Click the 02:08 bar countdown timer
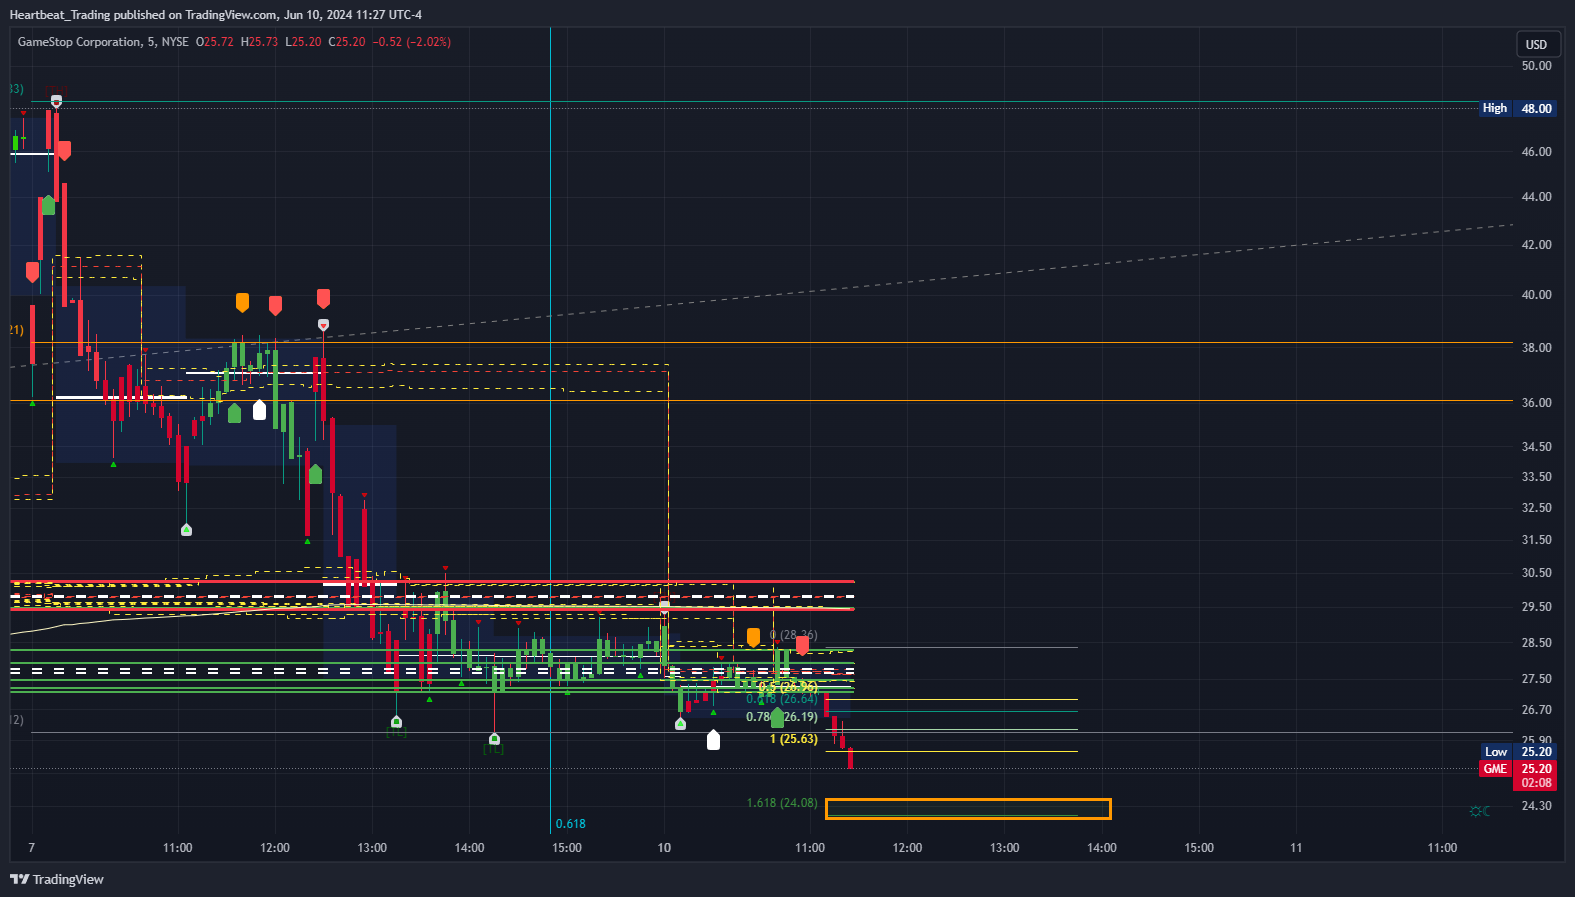Screen dimensions: 1575x897 tap(1536, 783)
